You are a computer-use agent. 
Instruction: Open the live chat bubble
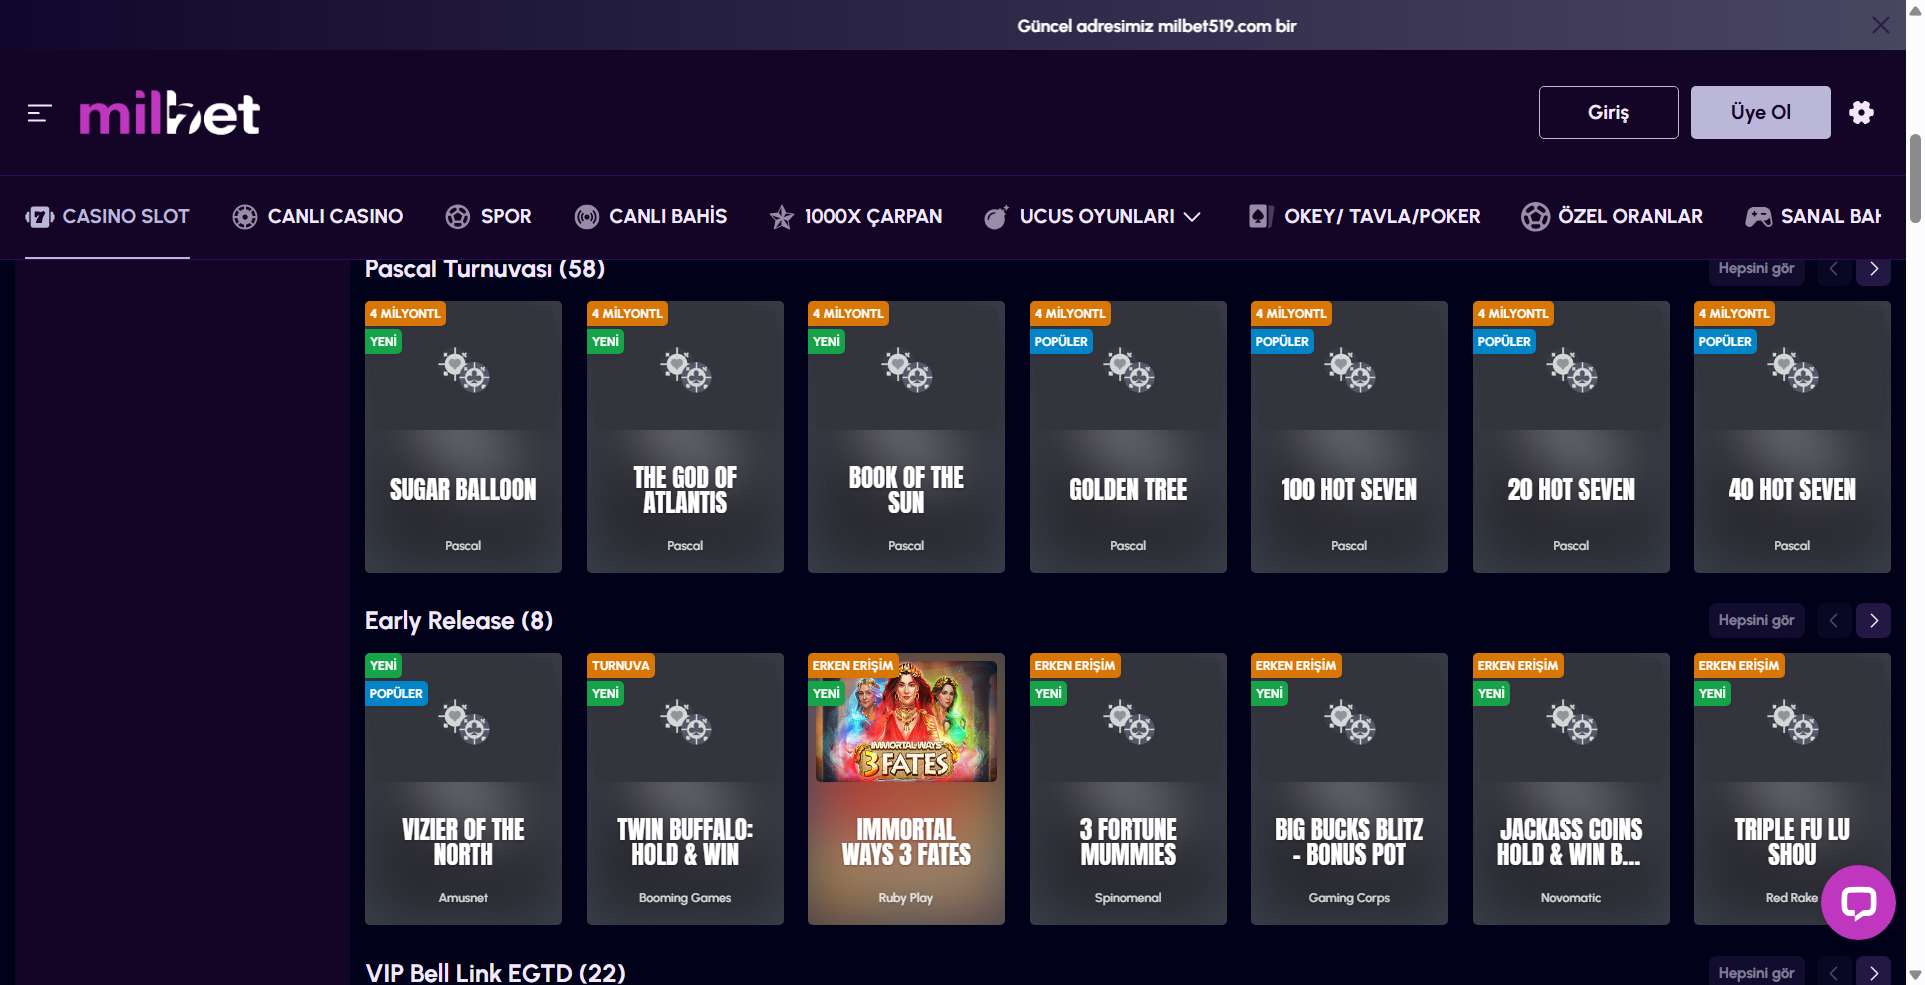click(1858, 902)
